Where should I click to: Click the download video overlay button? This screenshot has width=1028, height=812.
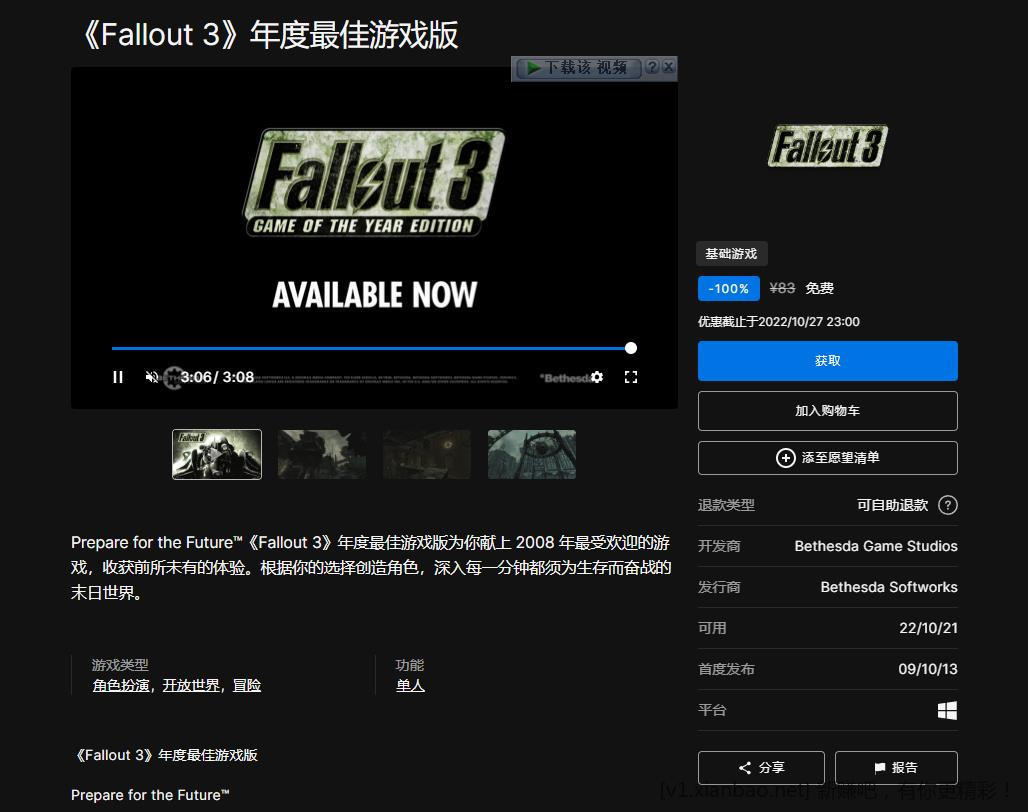click(x=578, y=68)
